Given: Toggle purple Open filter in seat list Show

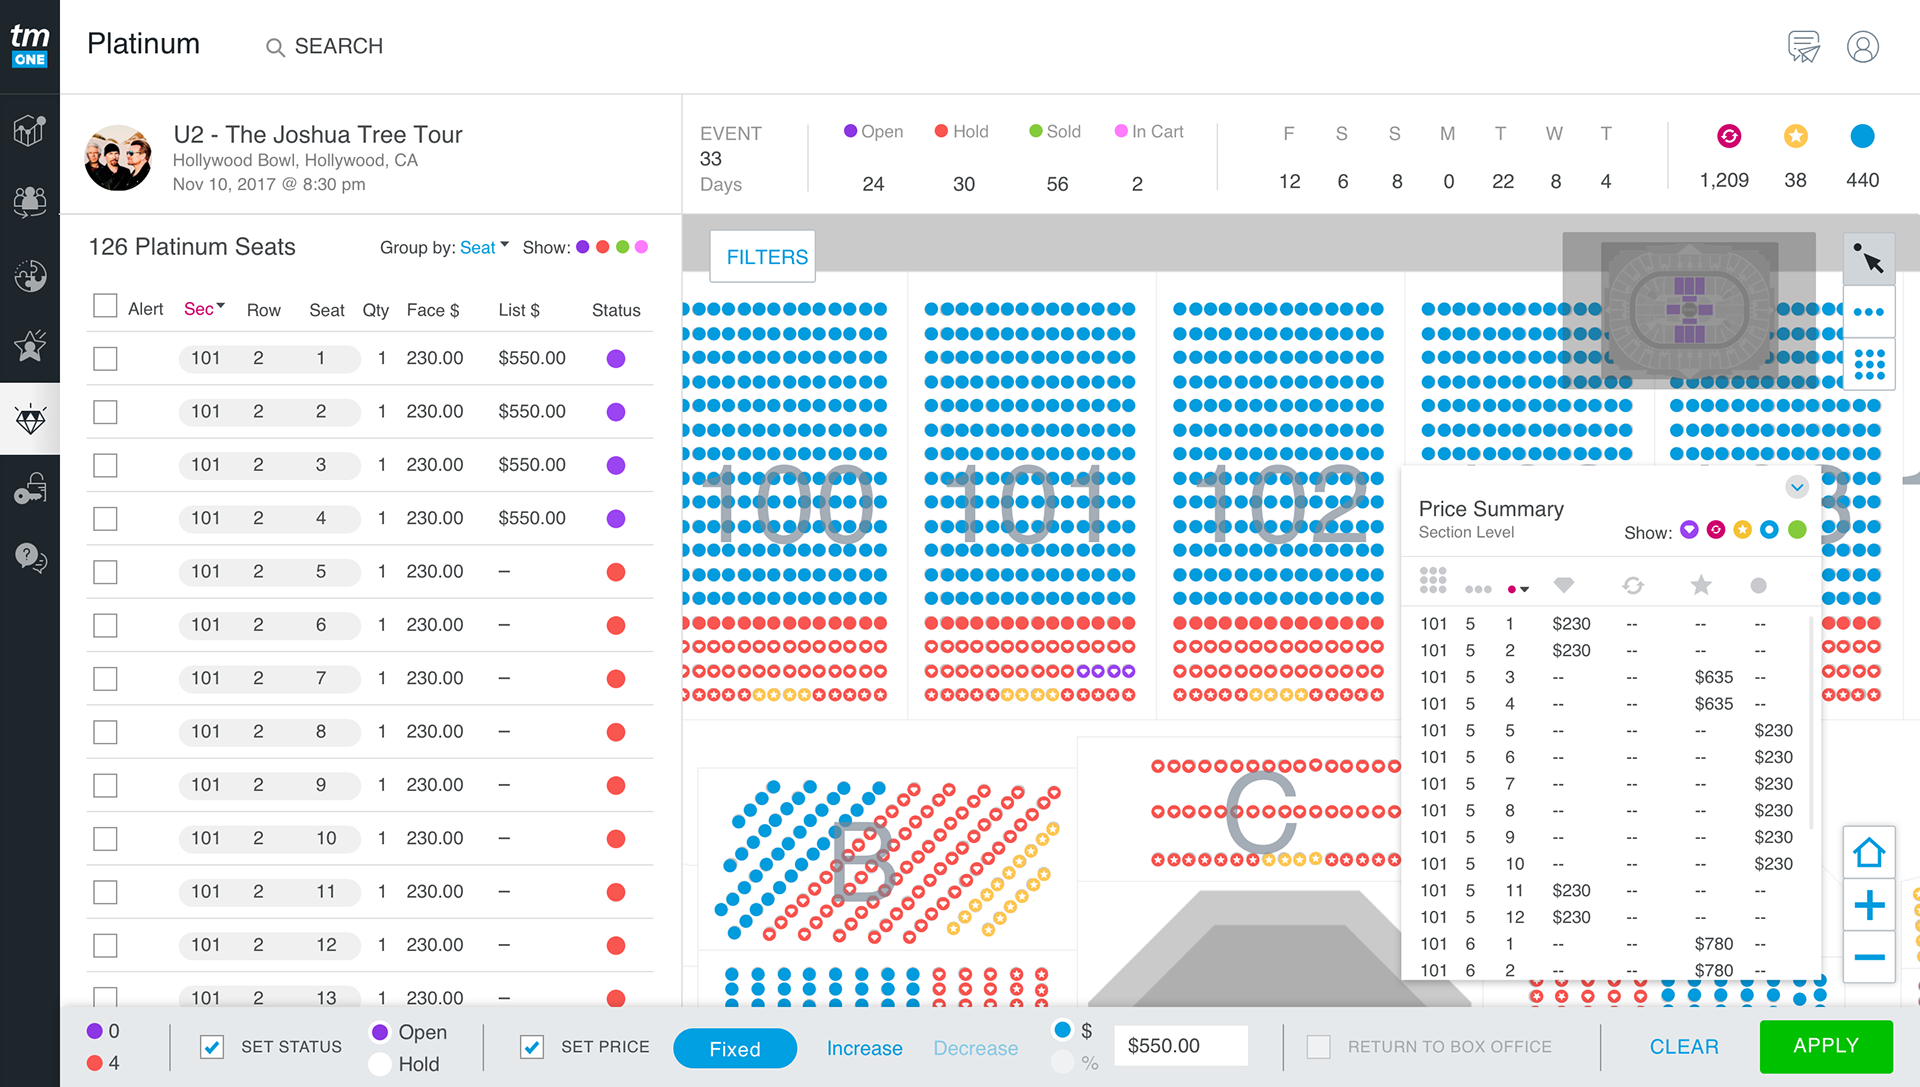Looking at the screenshot, I should click(583, 247).
